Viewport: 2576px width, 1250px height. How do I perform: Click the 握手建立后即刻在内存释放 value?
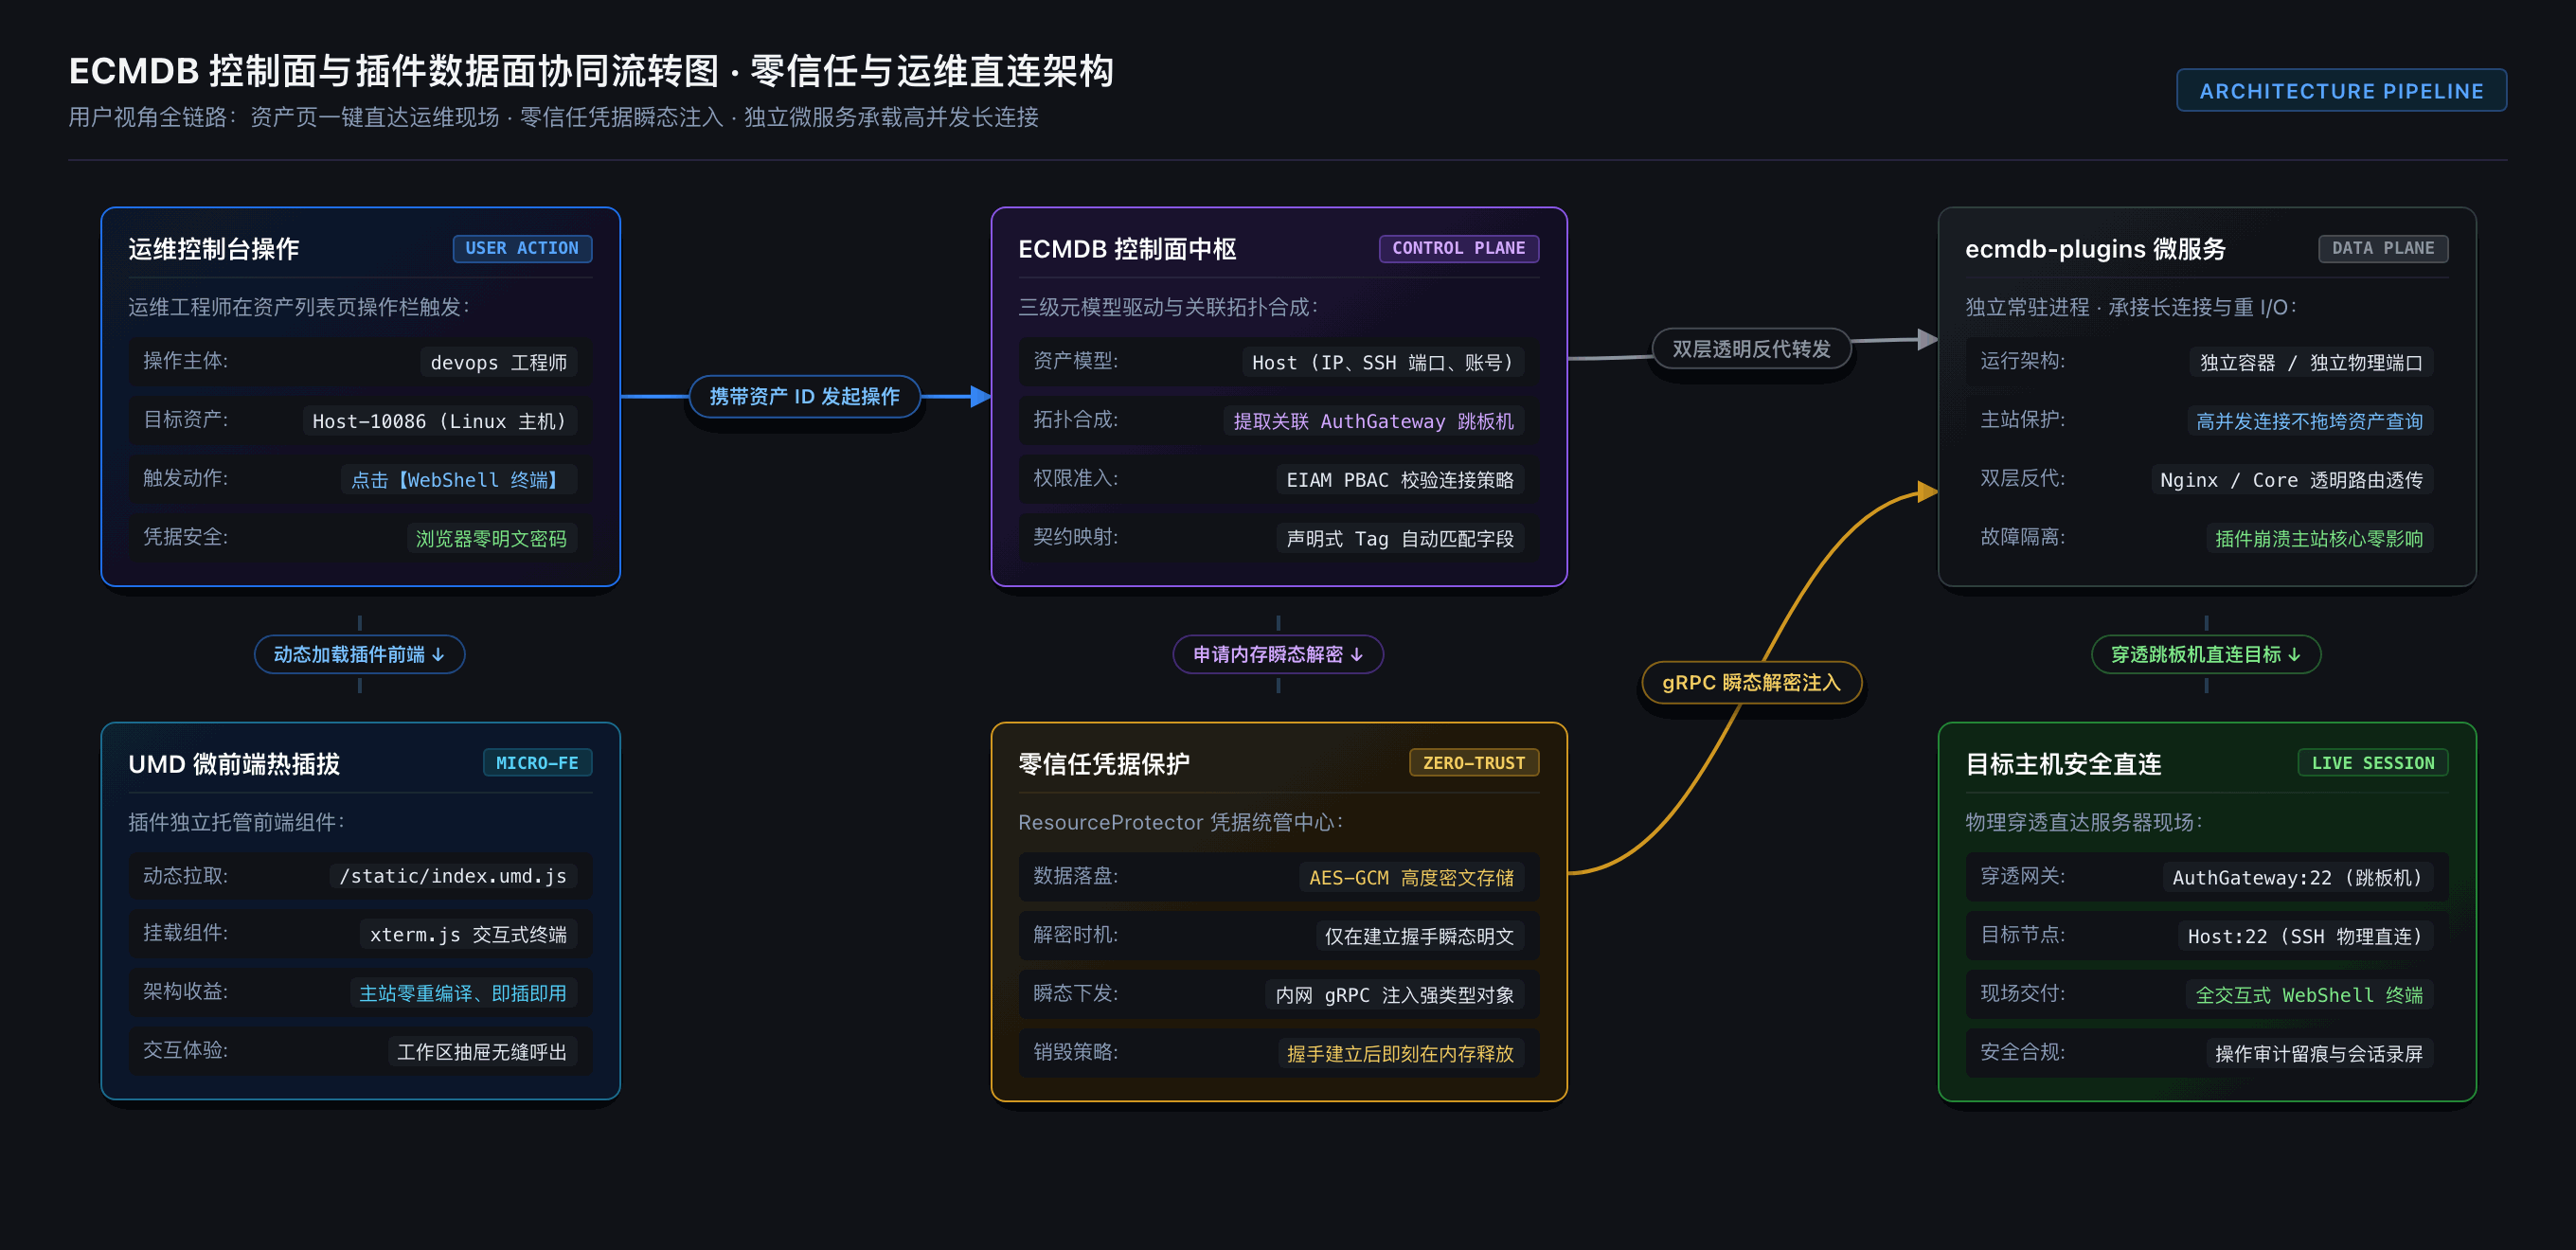1400,1054
